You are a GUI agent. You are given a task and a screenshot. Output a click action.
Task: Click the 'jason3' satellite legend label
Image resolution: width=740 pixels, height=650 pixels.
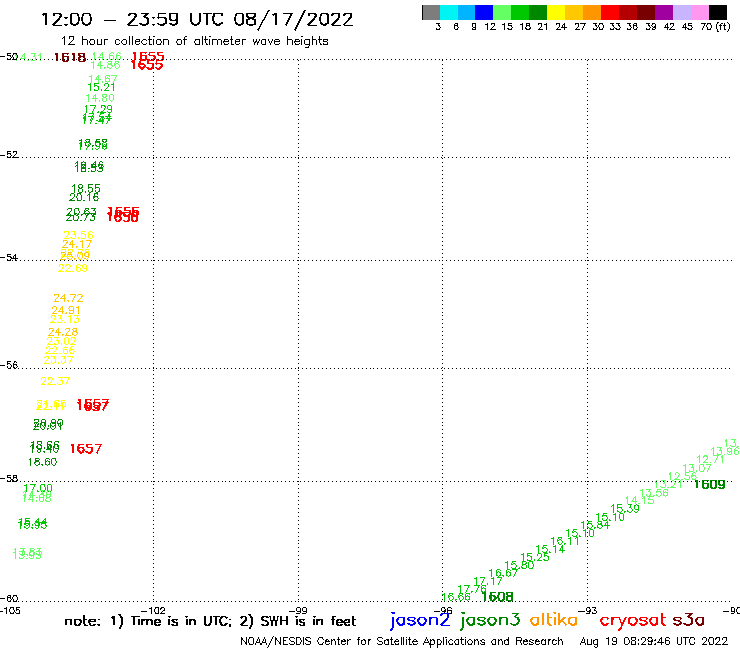click(490, 620)
